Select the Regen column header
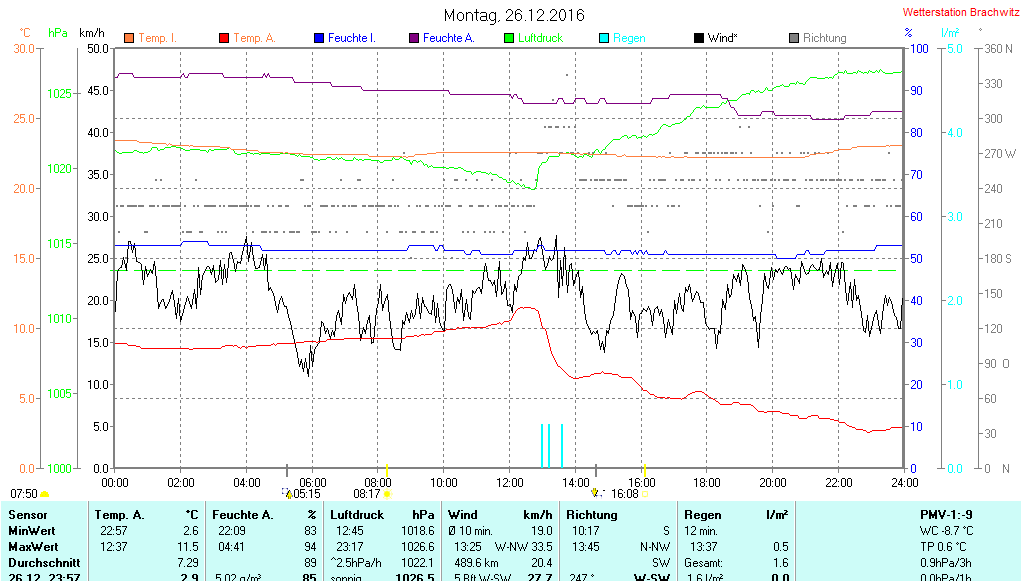The width and height of the screenshot is (1021, 581). click(x=703, y=514)
